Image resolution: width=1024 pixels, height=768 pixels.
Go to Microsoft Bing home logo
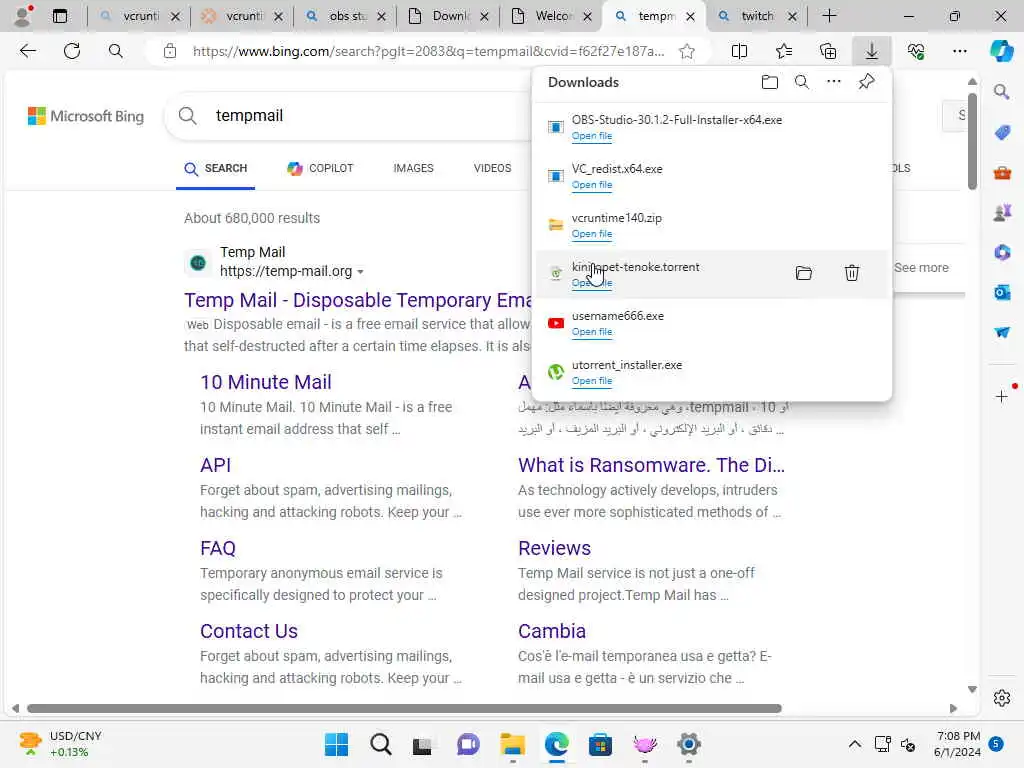tap(86, 116)
